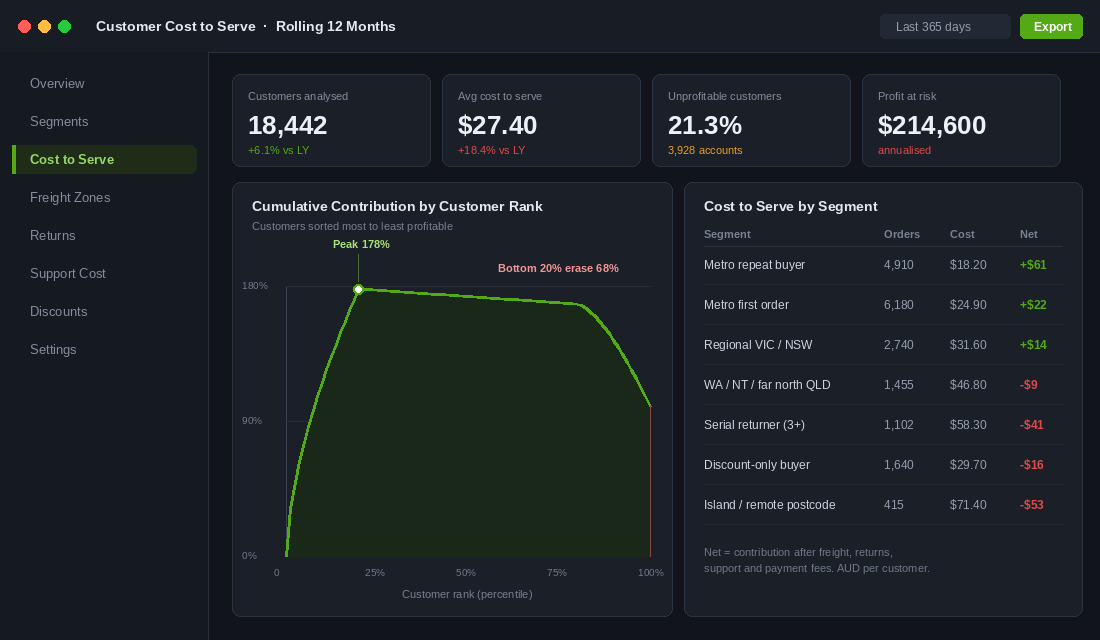The image size is (1100, 640).
Task: Click the Orders column header
Action: point(901,234)
